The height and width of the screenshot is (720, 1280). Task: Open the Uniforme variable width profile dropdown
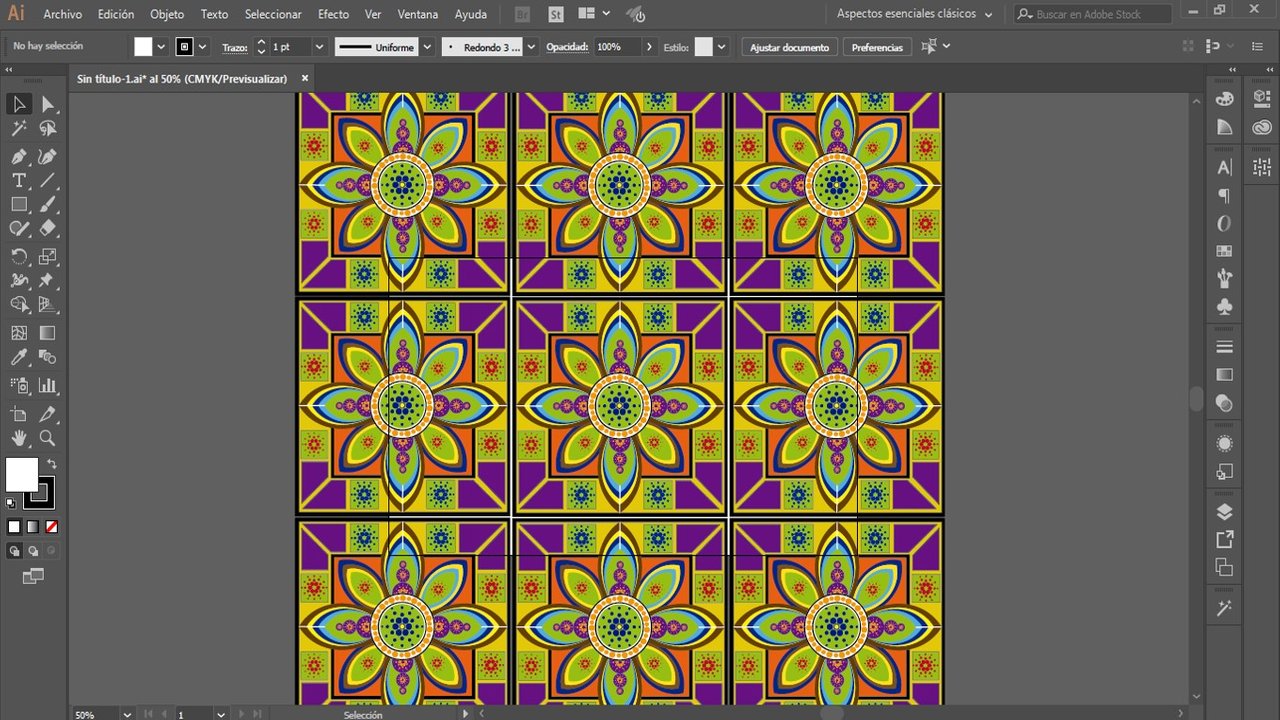pyautogui.click(x=427, y=47)
